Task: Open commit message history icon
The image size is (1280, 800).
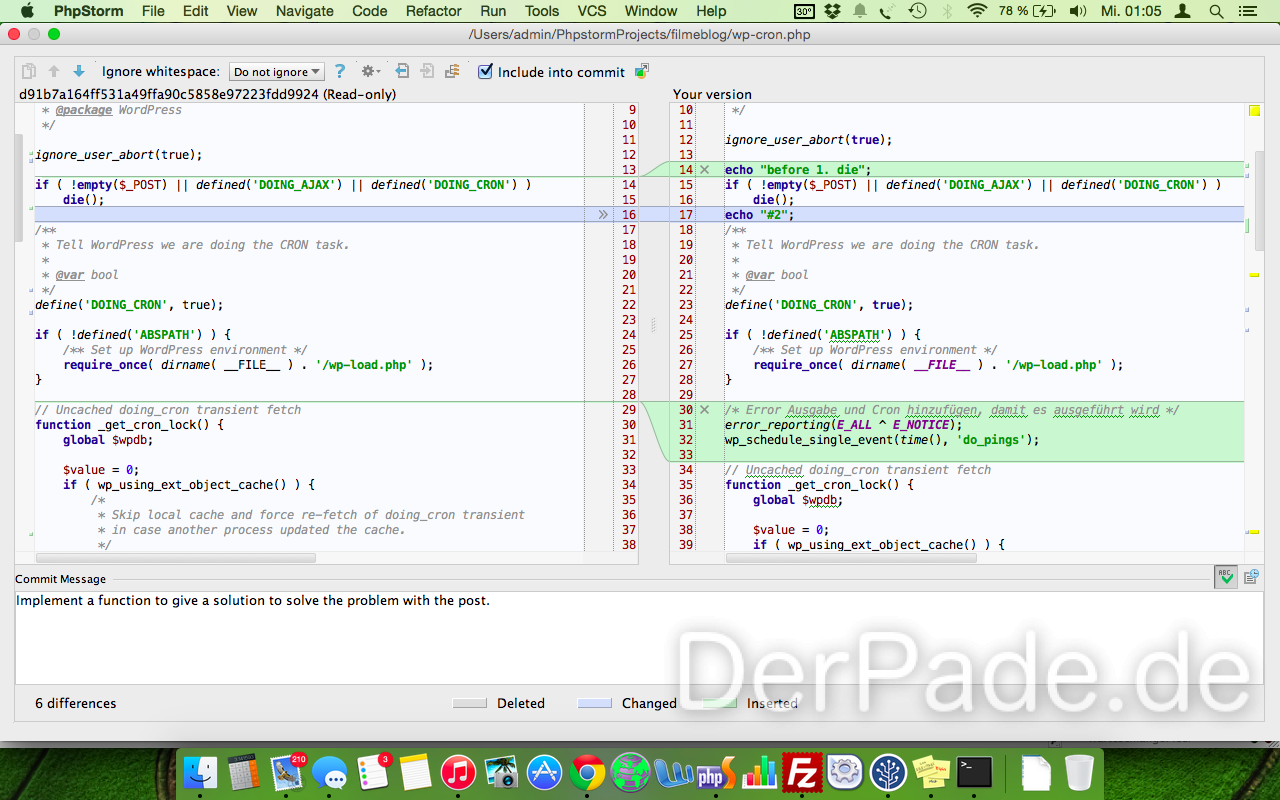Action: [1251, 577]
